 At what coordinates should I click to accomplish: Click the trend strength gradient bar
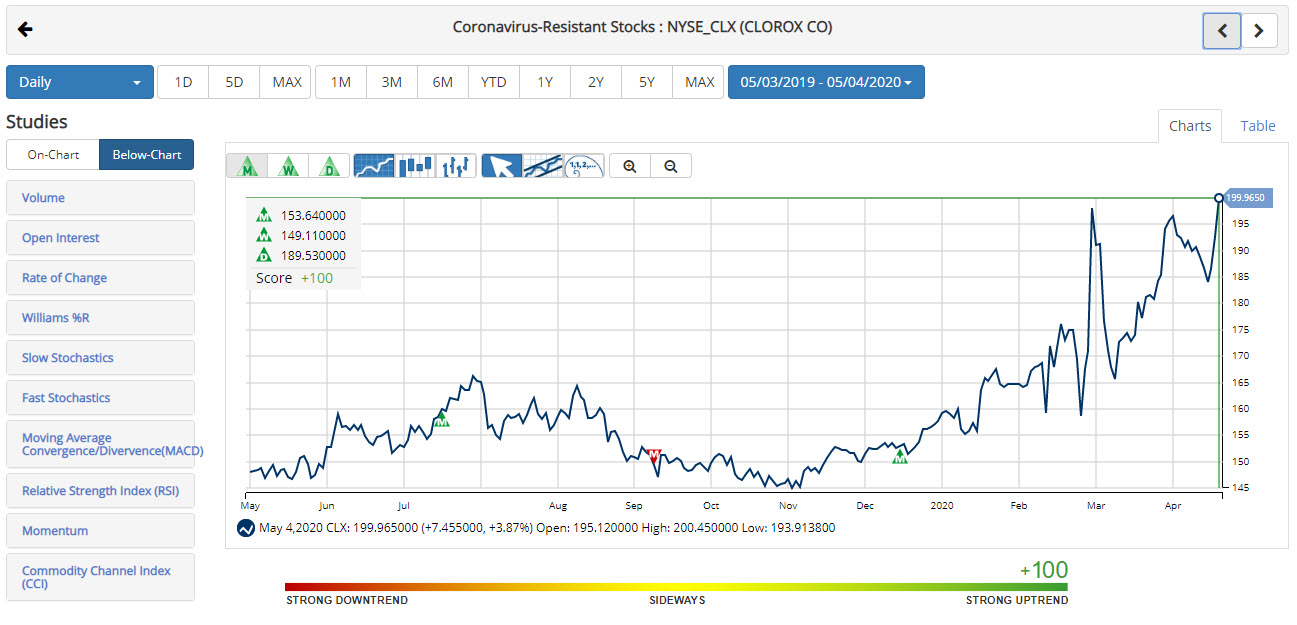(676, 588)
